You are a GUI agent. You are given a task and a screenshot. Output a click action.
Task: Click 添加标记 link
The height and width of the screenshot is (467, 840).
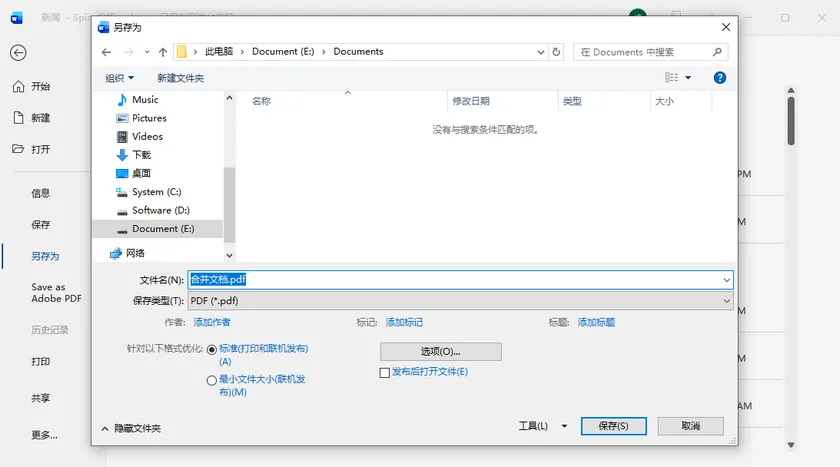404,322
